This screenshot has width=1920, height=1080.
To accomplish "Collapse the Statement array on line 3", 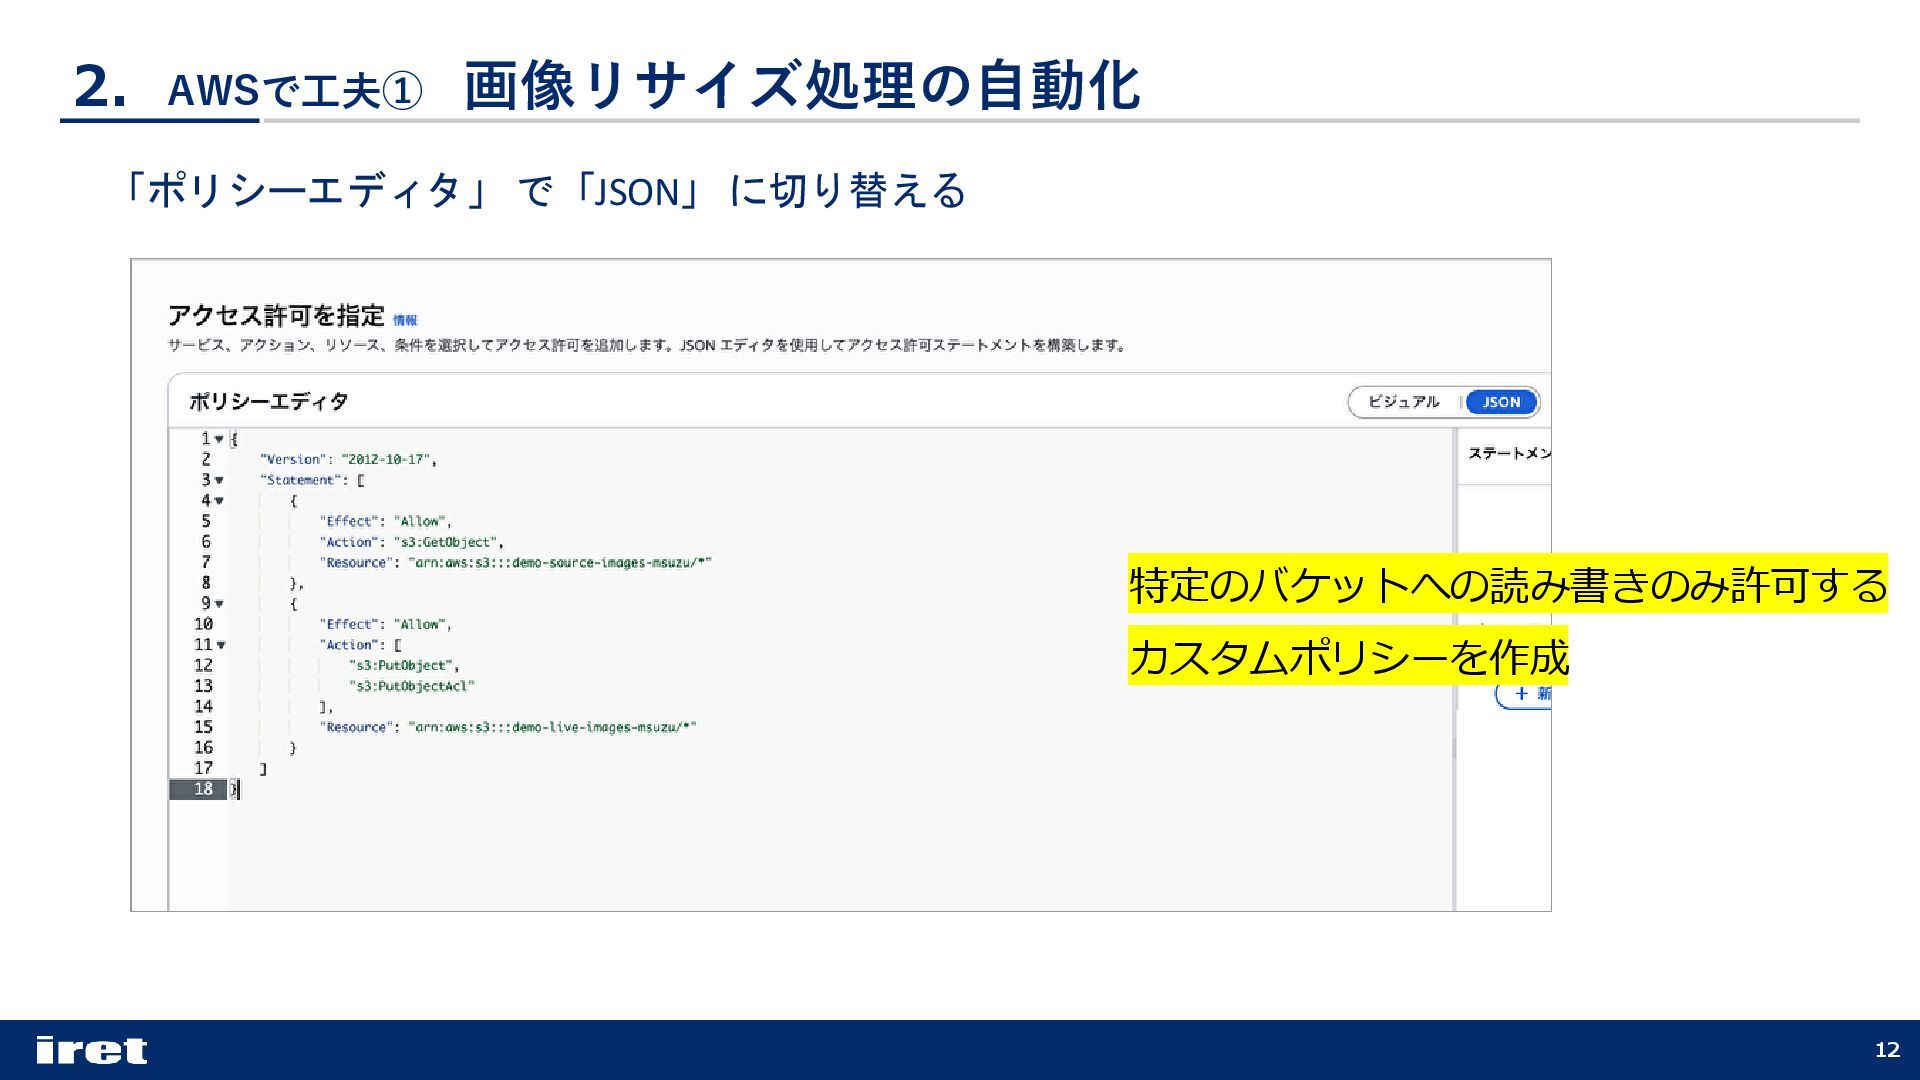I will 219,480.
